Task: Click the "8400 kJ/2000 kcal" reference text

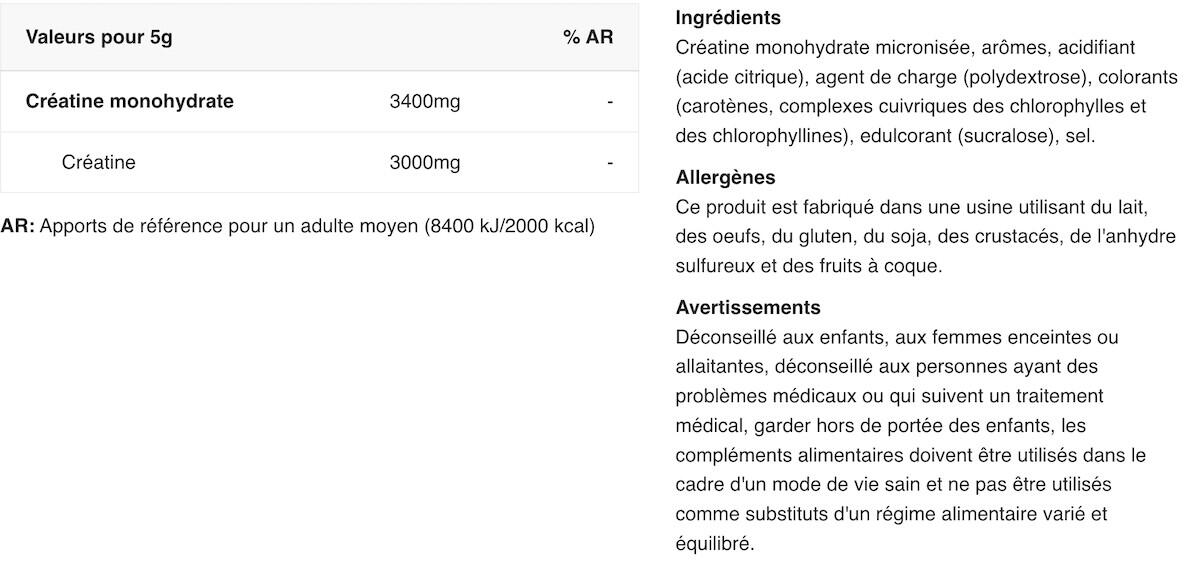Action: click(509, 226)
